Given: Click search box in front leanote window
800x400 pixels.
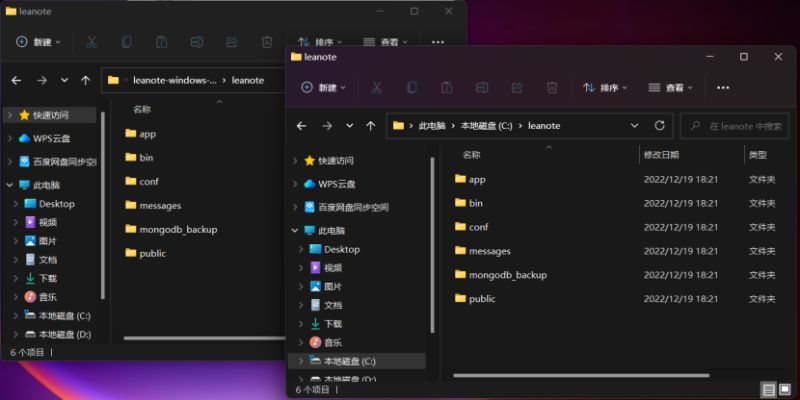Looking at the screenshot, I should (x=735, y=126).
